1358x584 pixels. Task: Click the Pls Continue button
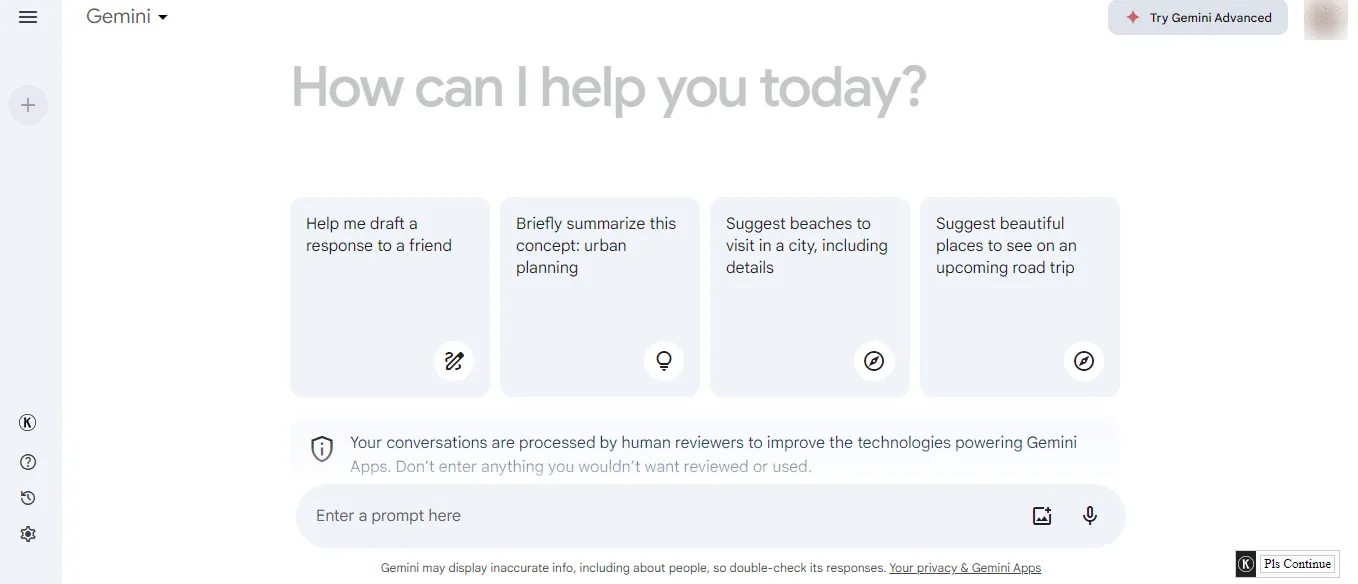tap(1297, 564)
